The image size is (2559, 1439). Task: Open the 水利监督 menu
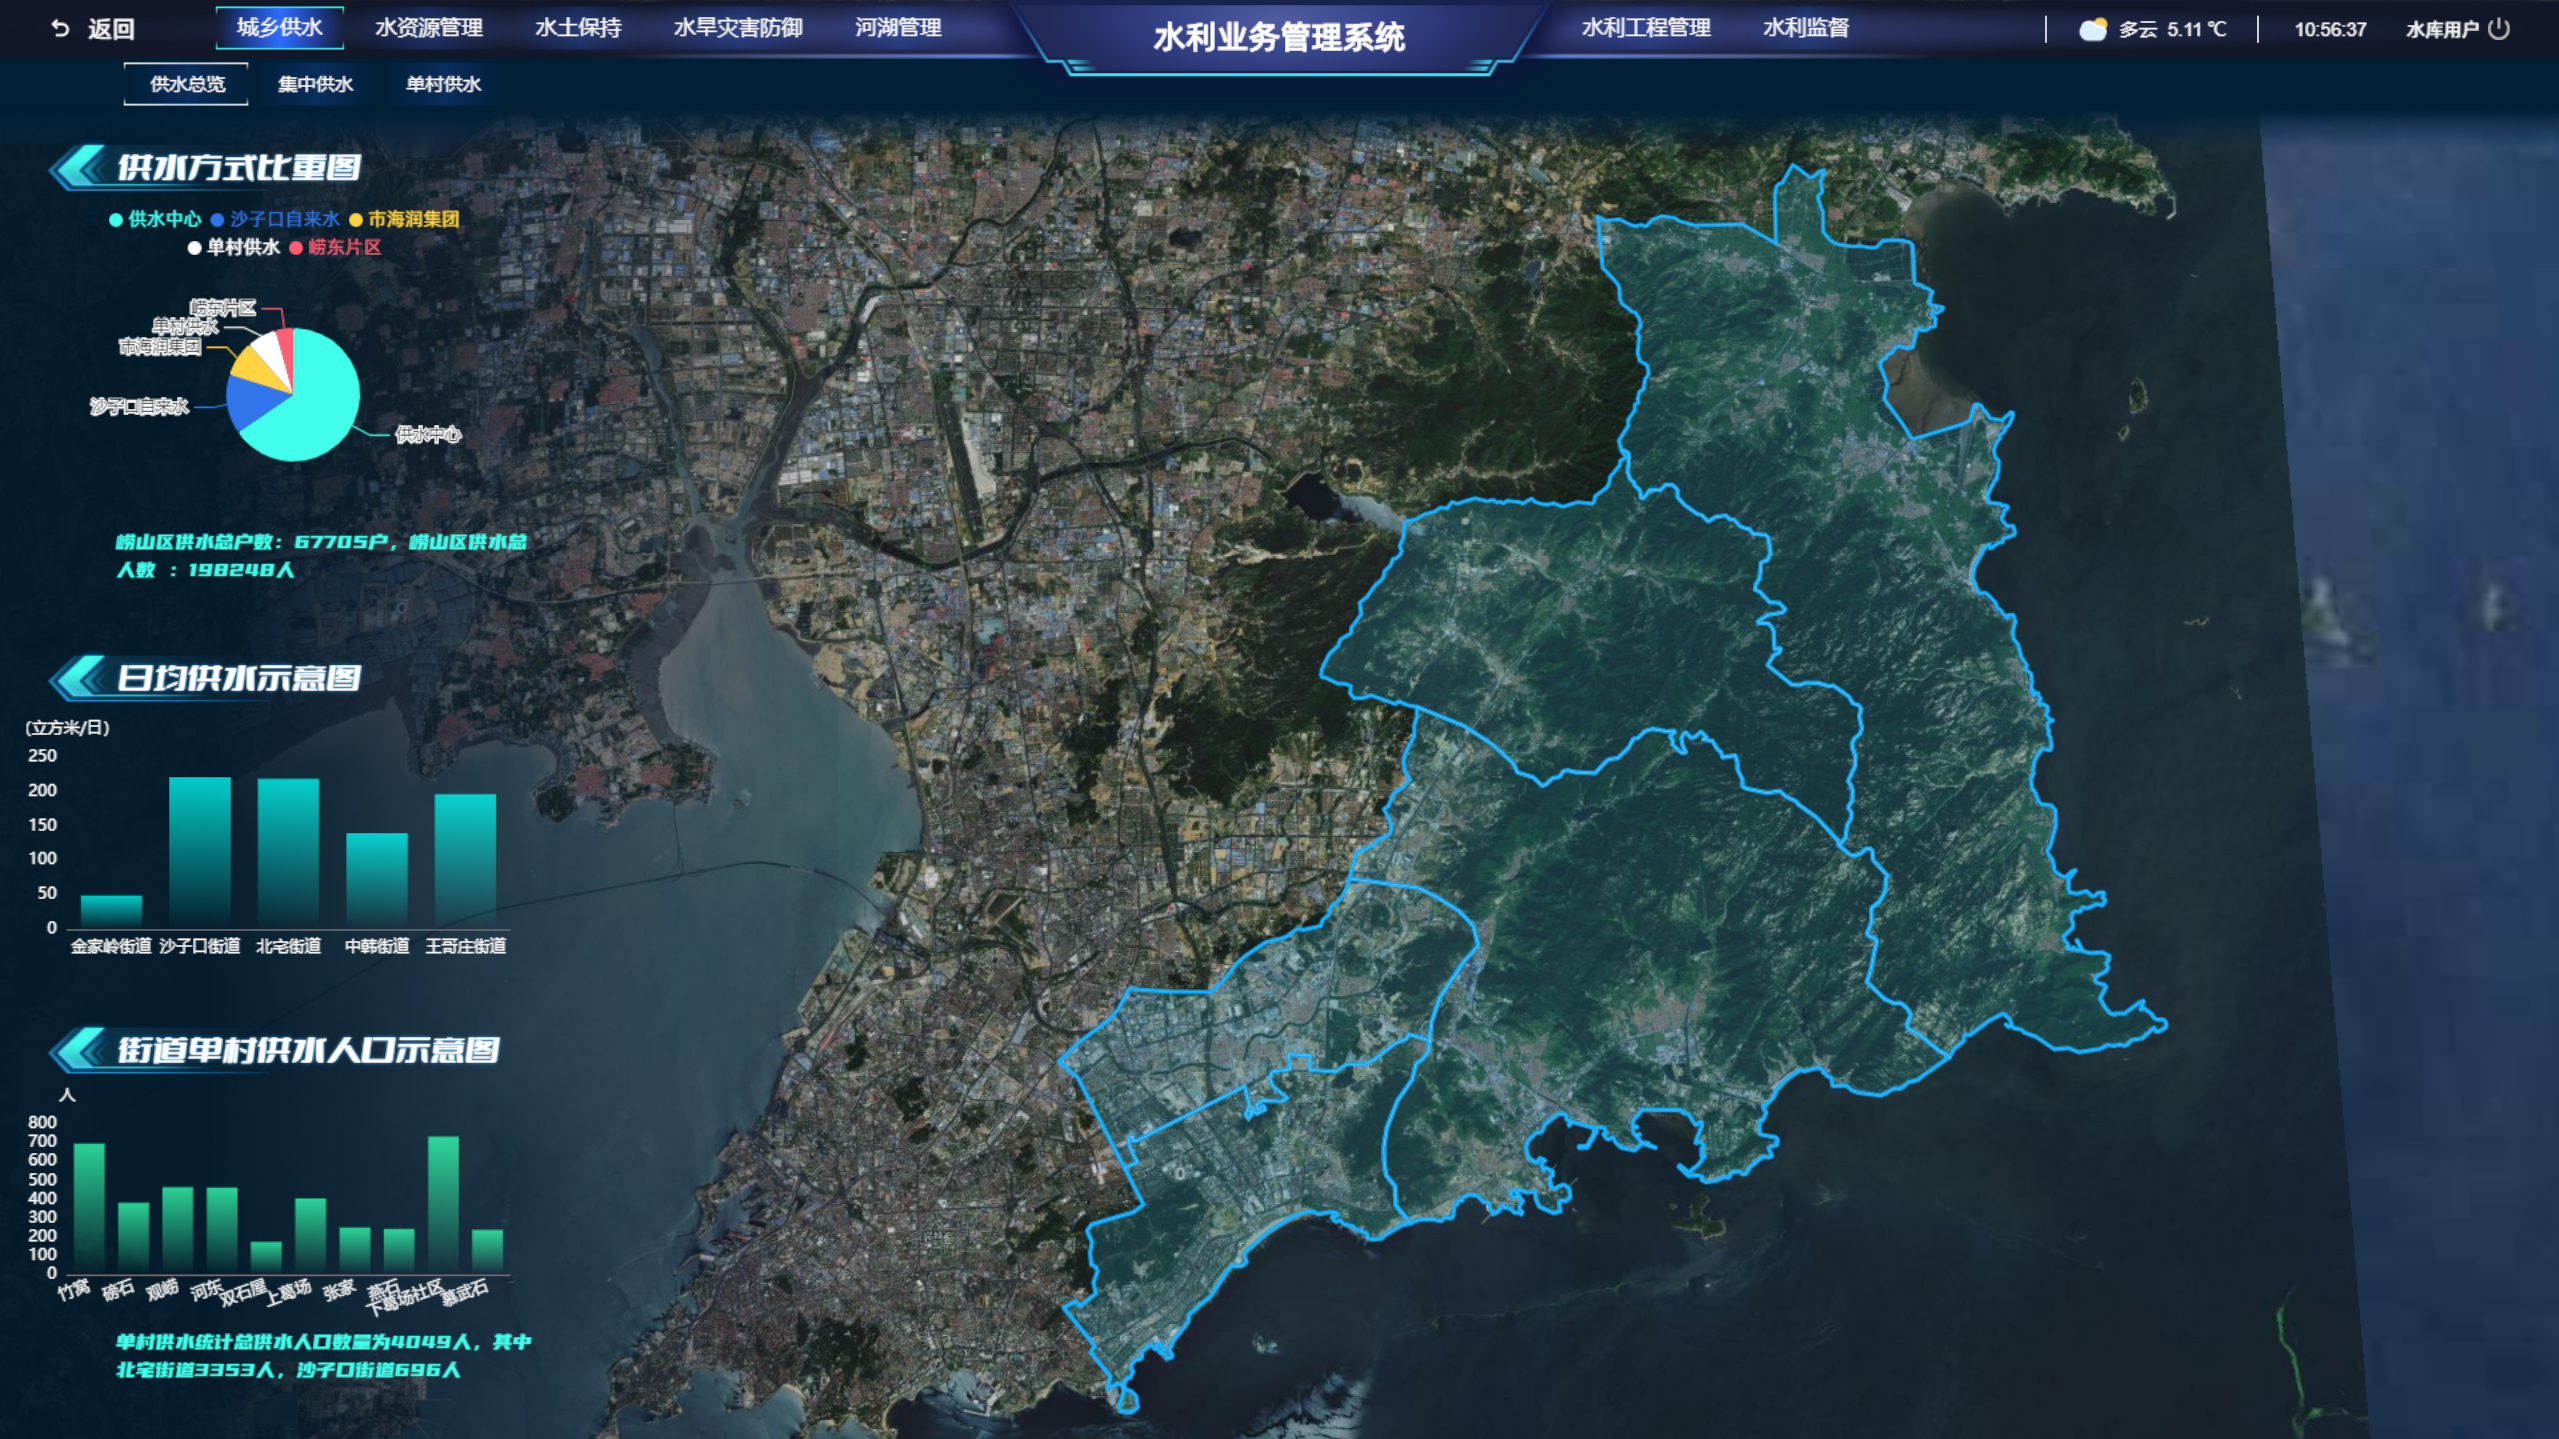click(1806, 28)
